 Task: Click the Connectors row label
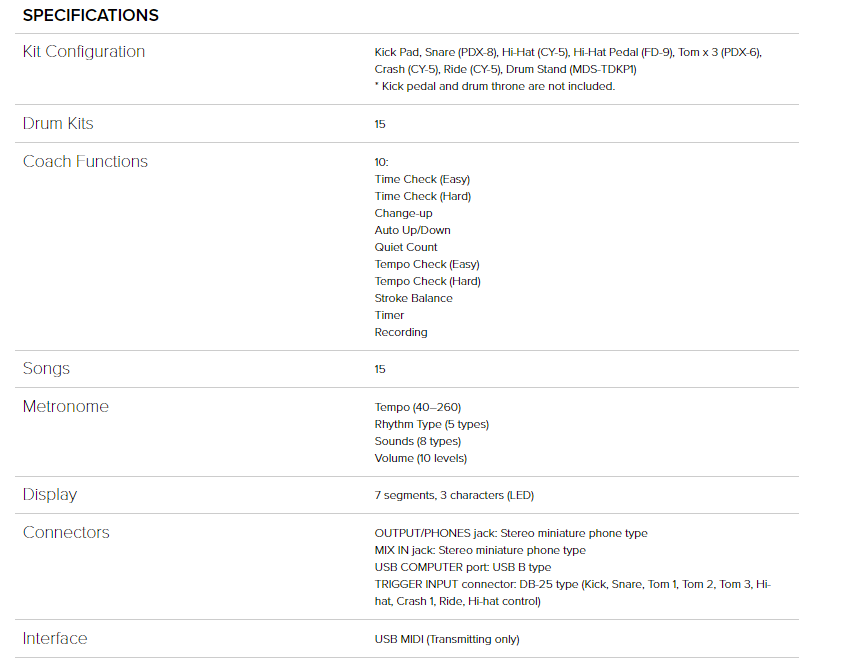pyautogui.click(x=66, y=533)
